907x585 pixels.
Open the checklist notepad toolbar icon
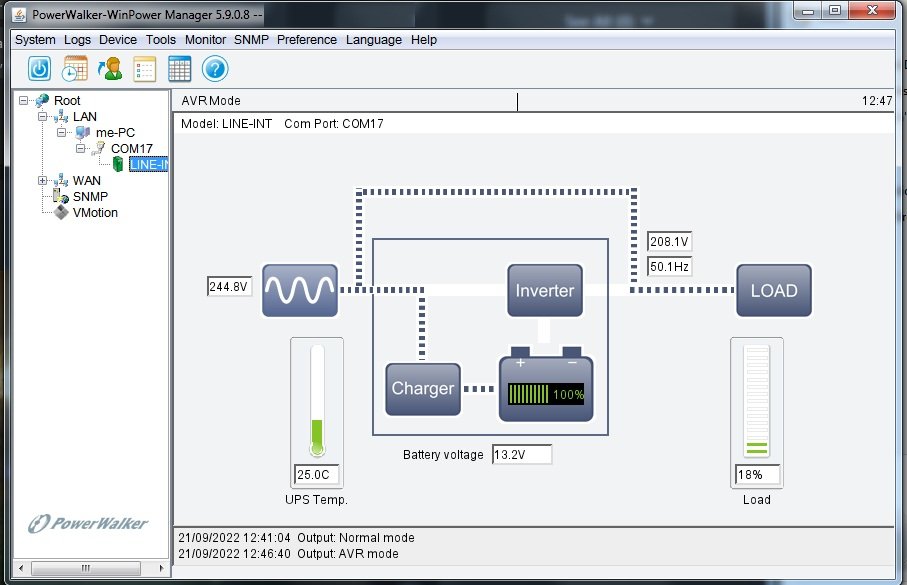click(145, 69)
